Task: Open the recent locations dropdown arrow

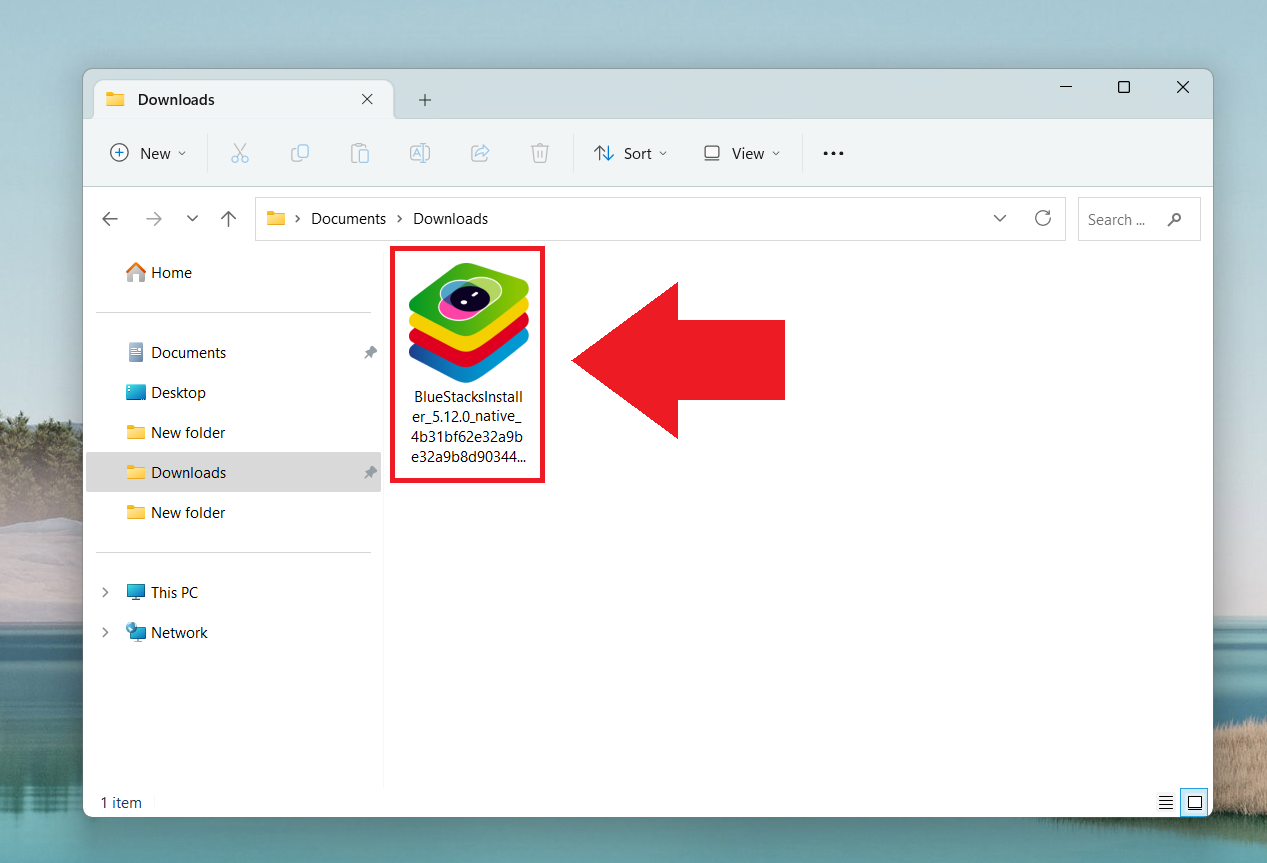Action: point(192,219)
